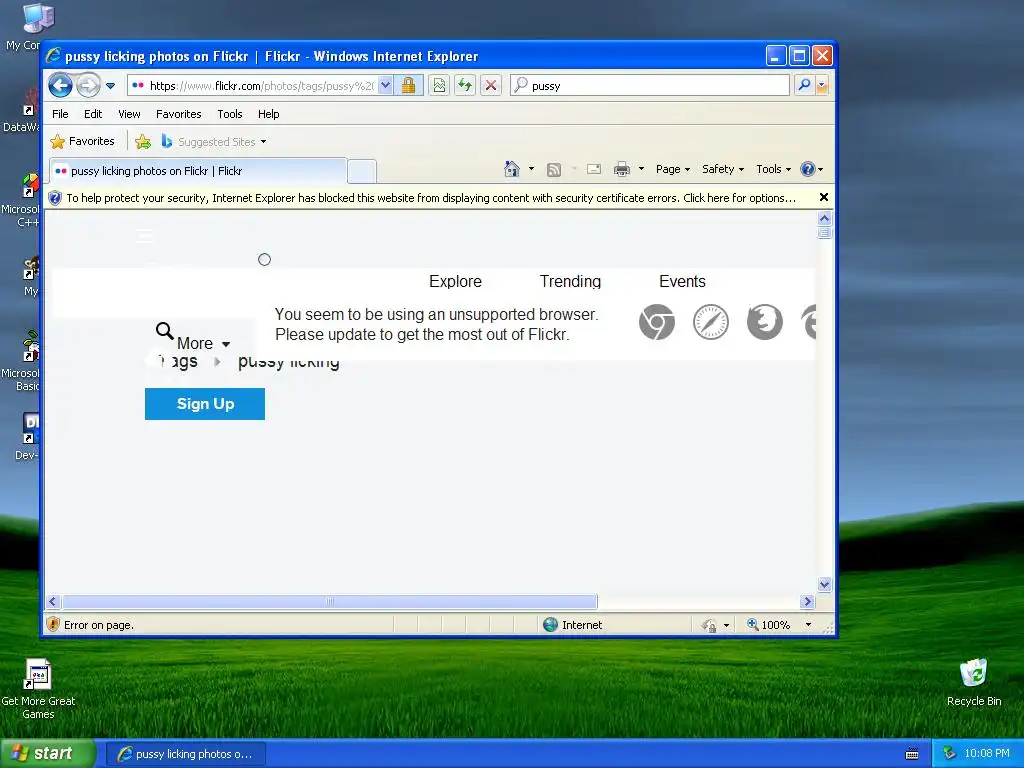The image size is (1024, 768).
Task: Open the recent pages dropdown arrow
Action: click(110, 86)
